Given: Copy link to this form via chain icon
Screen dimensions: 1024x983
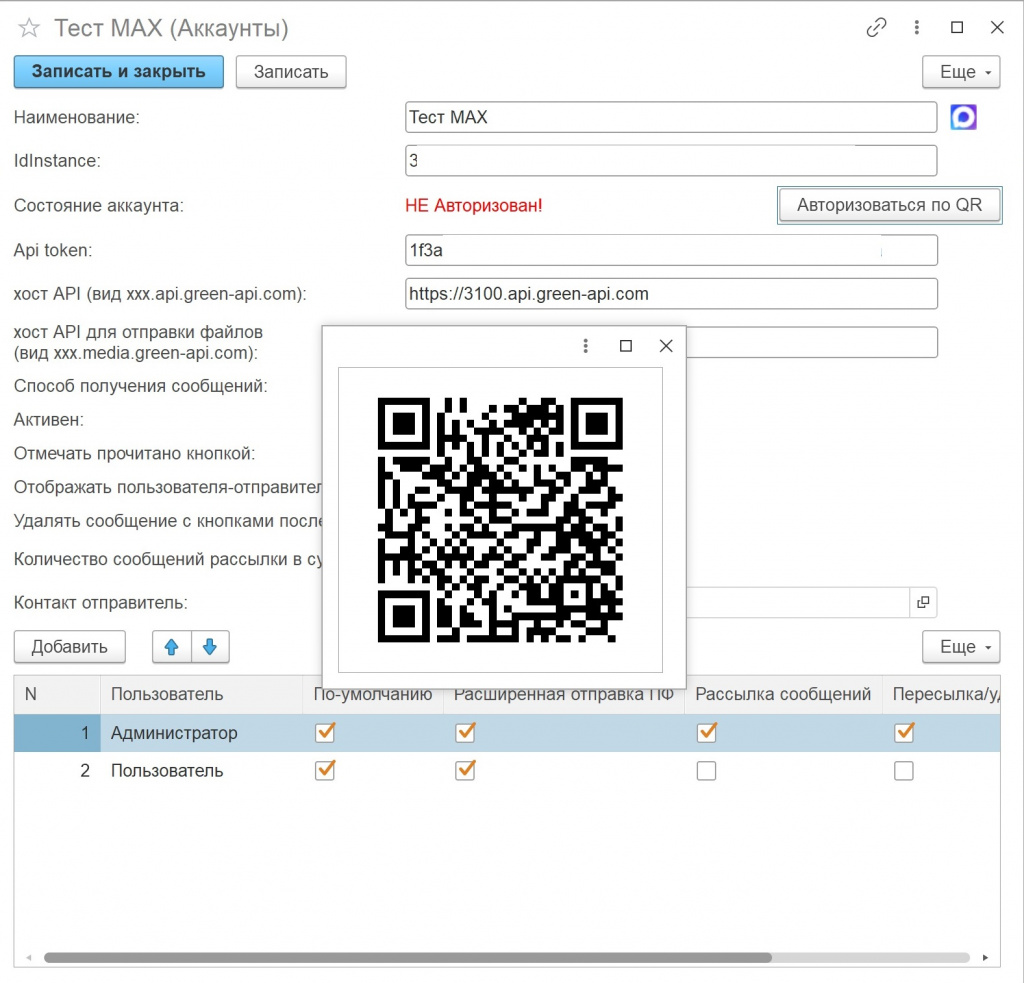Looking at the screenshot, I should [x=876, y=27].
